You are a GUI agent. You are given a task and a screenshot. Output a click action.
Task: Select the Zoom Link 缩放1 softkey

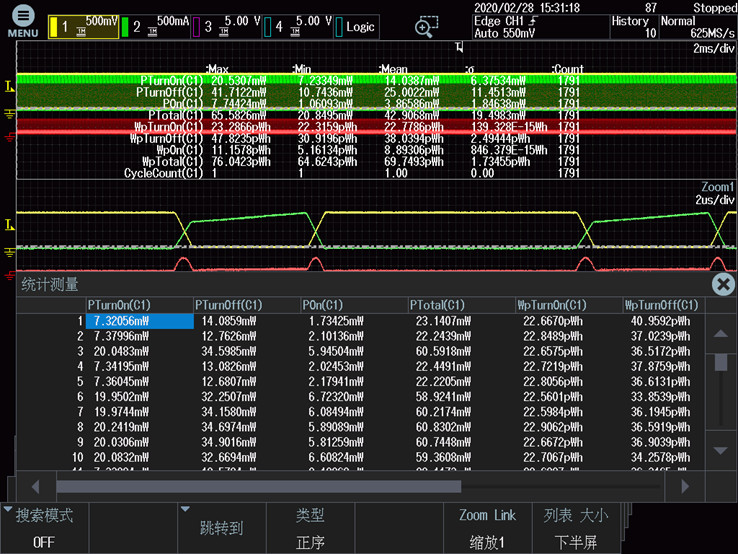487,528
